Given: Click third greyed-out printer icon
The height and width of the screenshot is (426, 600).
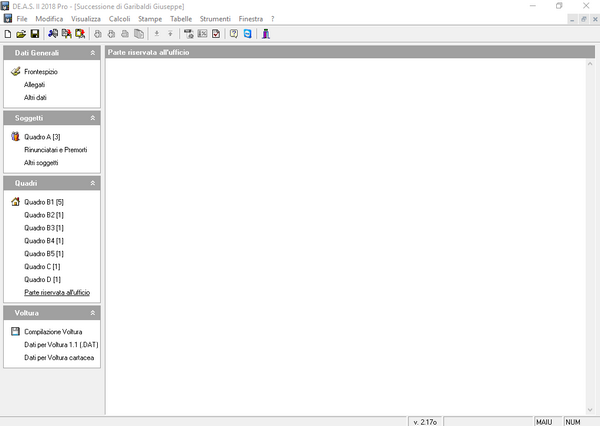Looking at the screenshot, I should click(x=125, y=34).
